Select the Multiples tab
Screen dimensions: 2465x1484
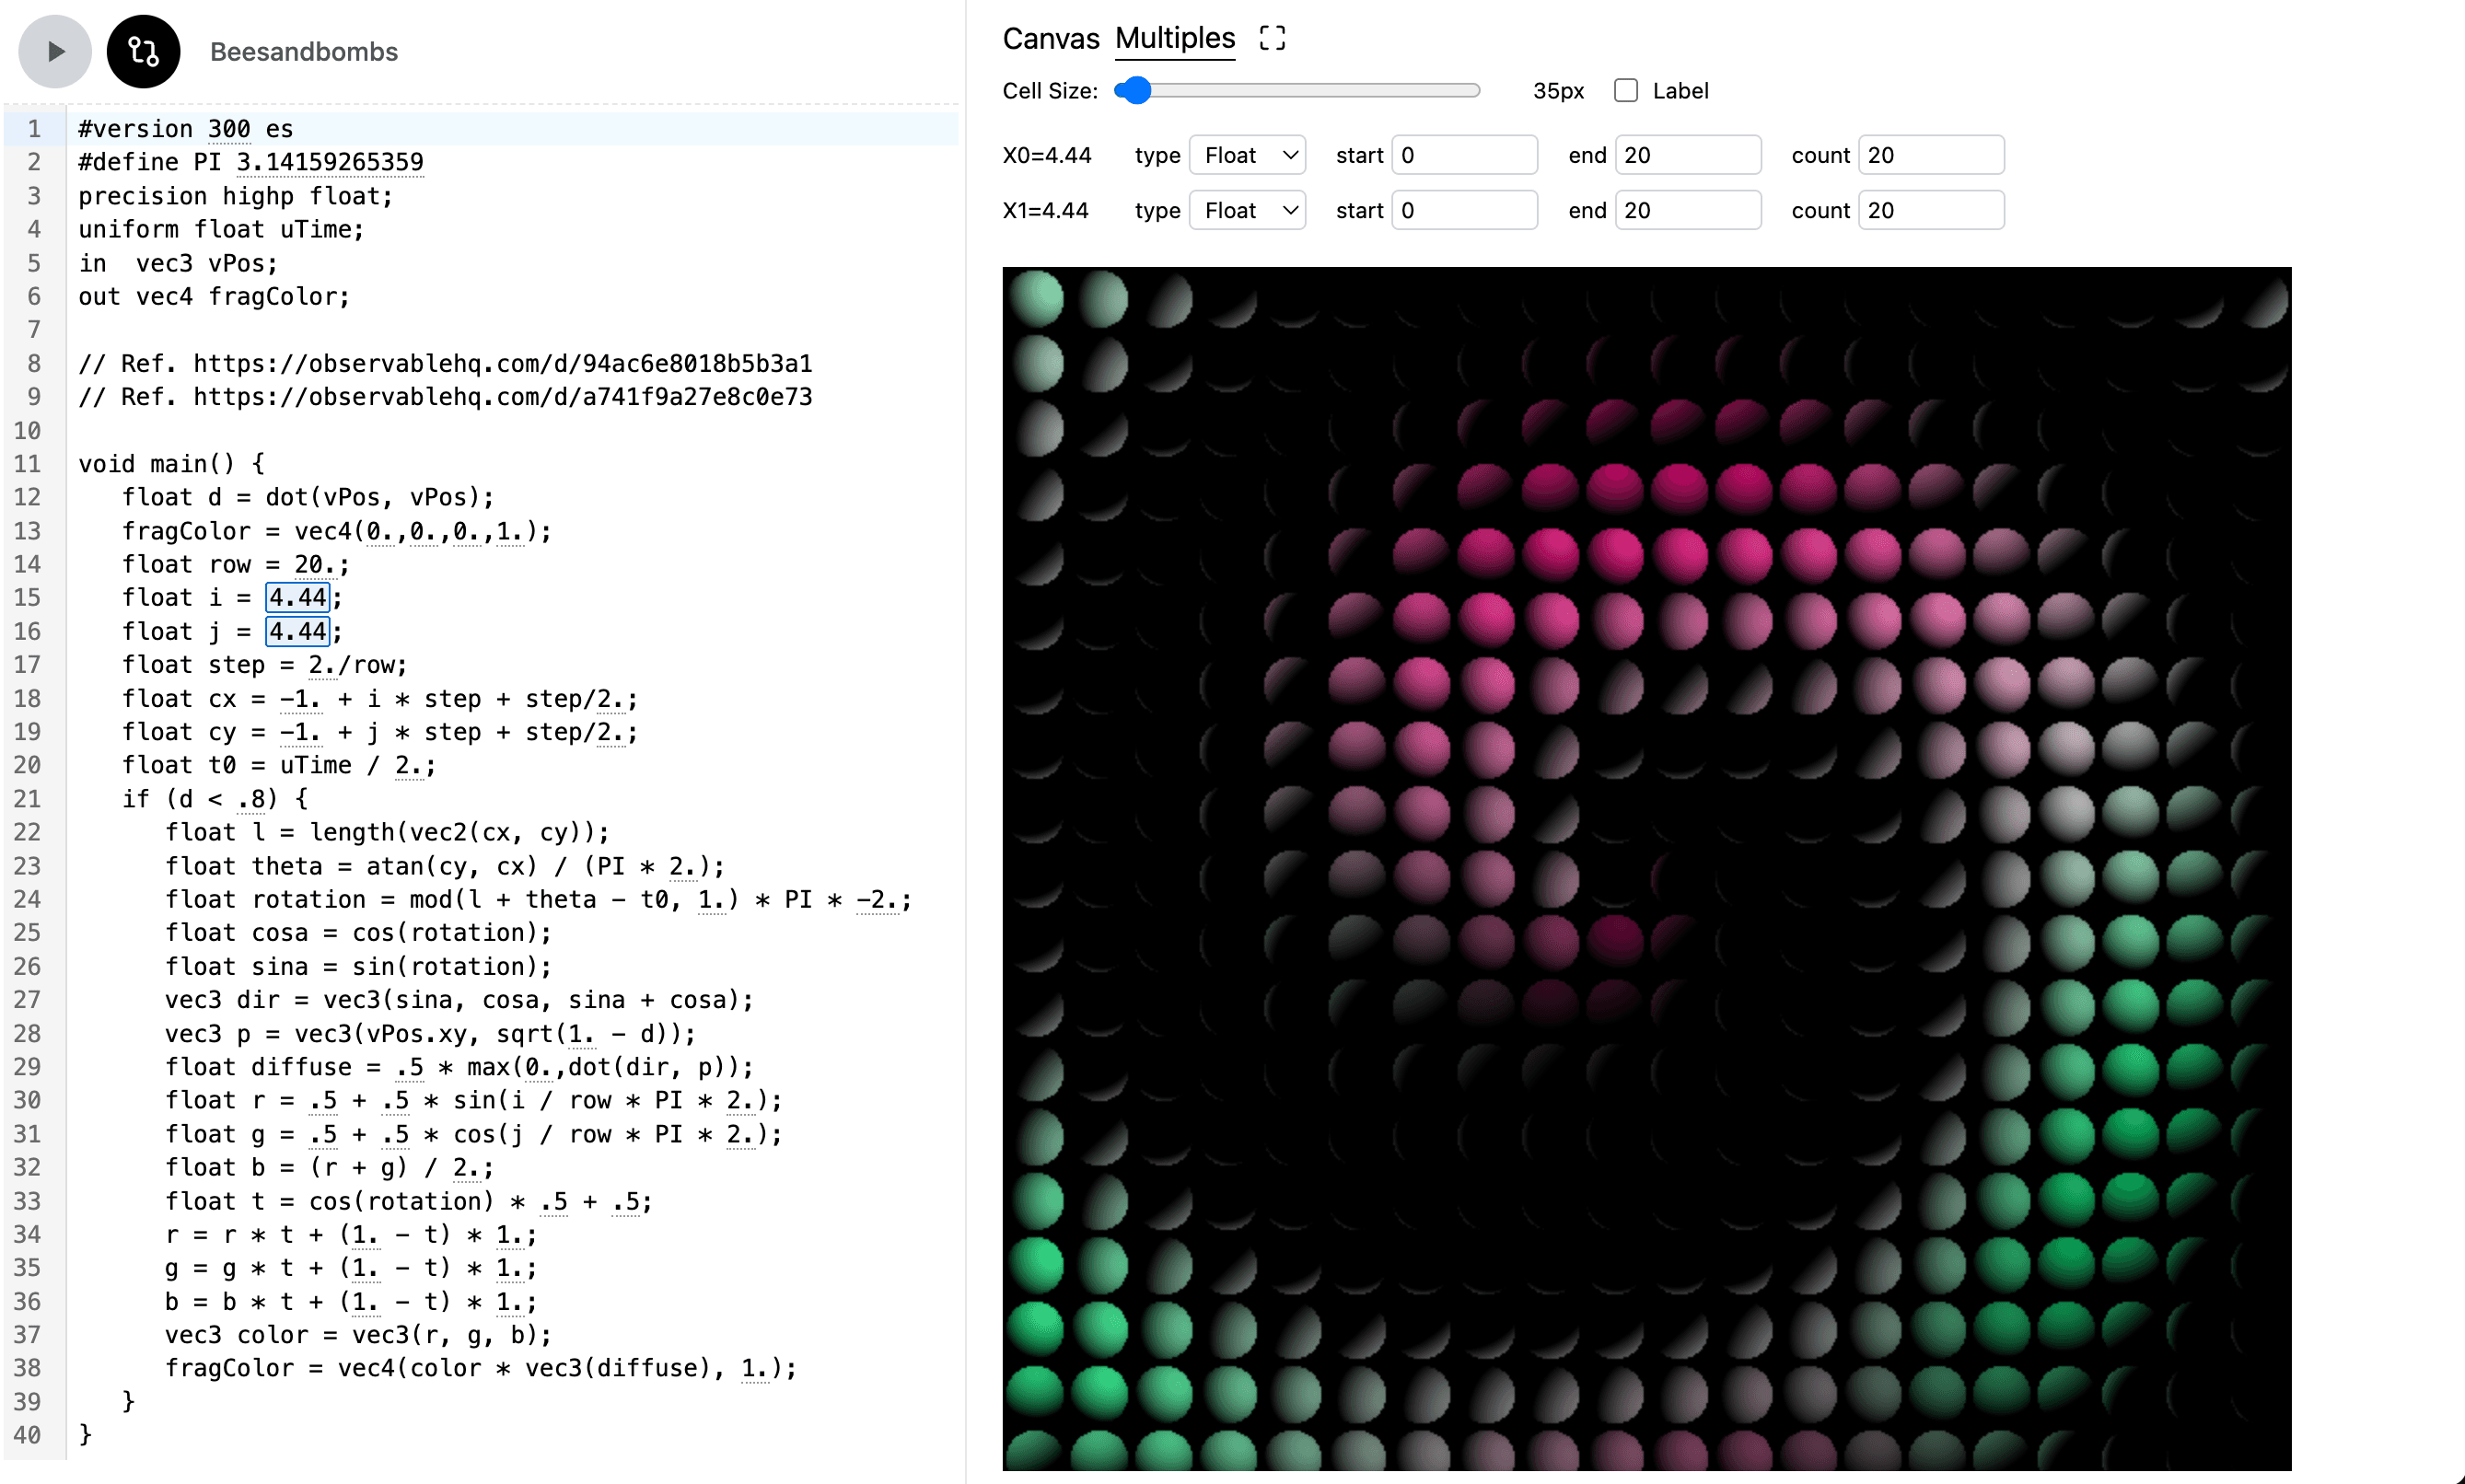coord(1174,38)
